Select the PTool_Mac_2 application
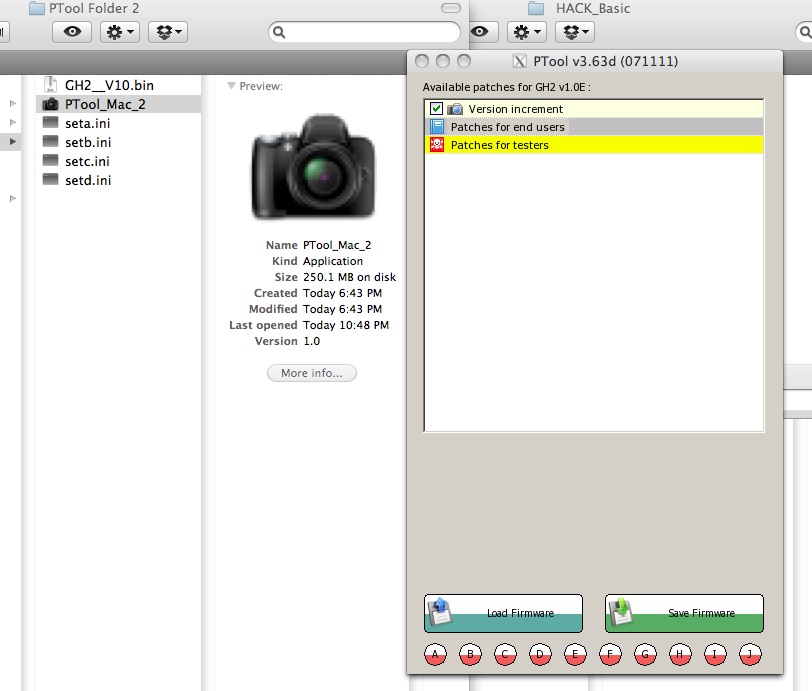Viewport: 812px width, 691px height. pyautogui.click(x=118, y=104)
